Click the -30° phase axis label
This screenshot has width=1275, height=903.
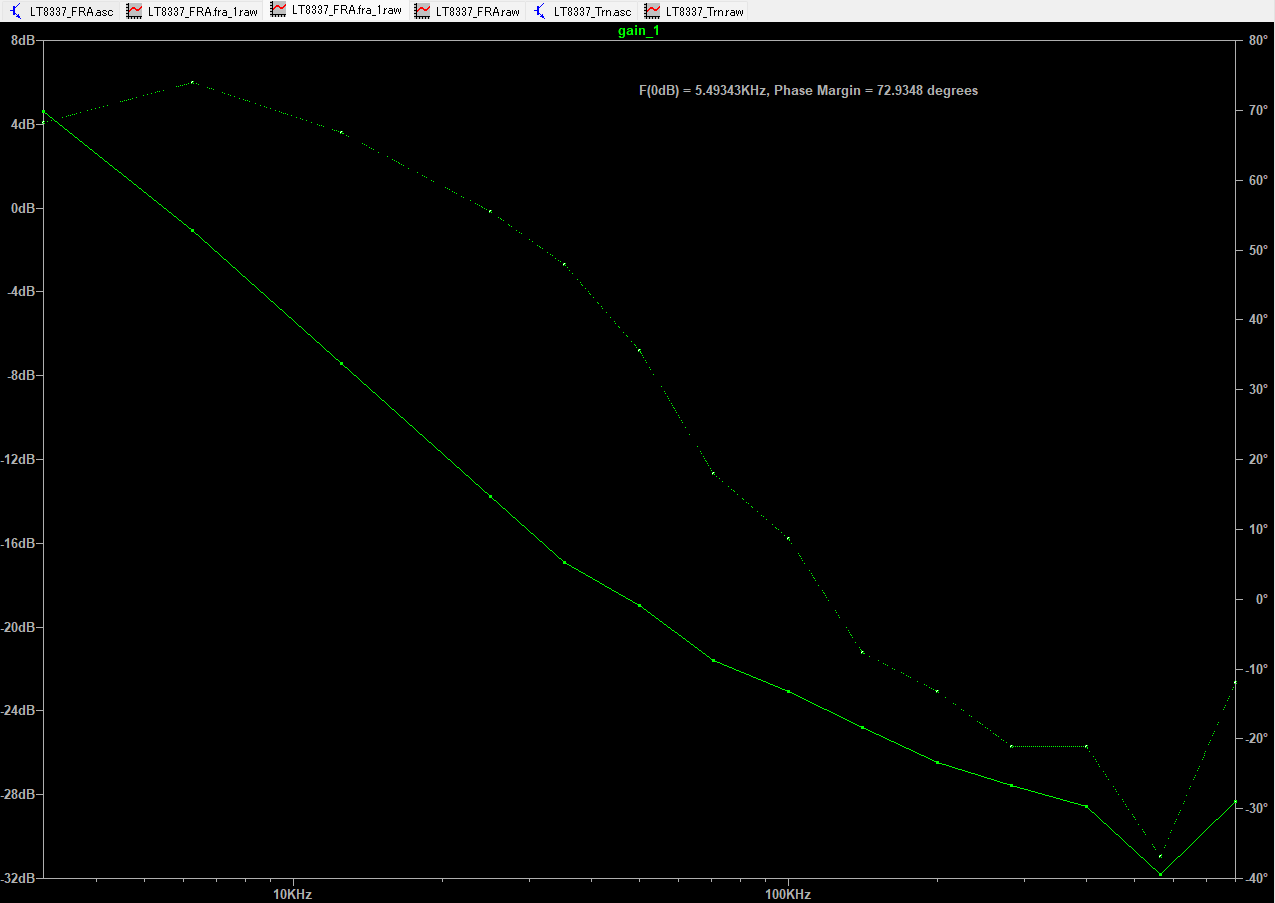coord(1256,809)
